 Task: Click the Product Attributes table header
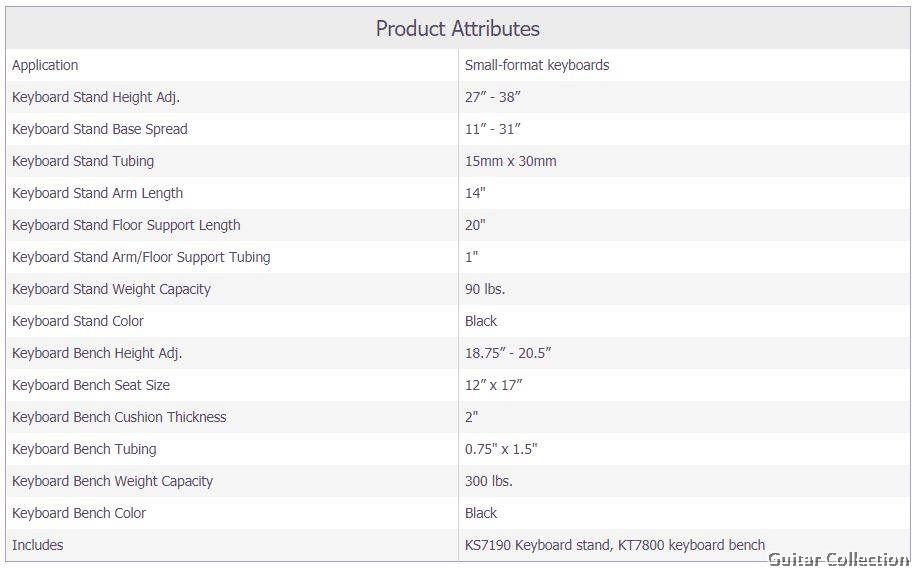(x=457, y=28)
